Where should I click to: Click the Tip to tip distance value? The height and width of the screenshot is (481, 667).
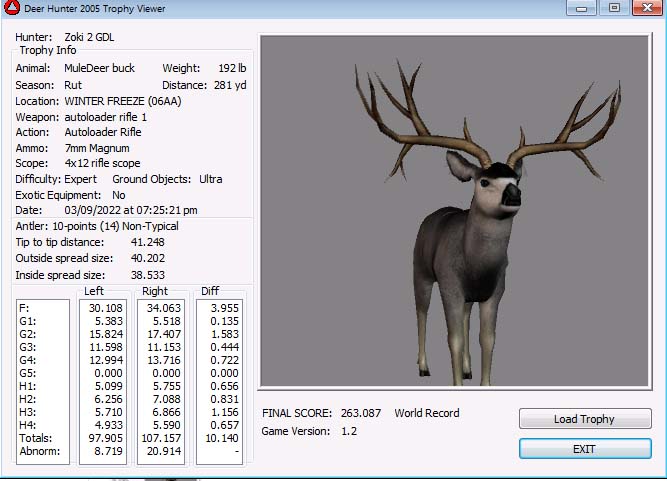147,242
